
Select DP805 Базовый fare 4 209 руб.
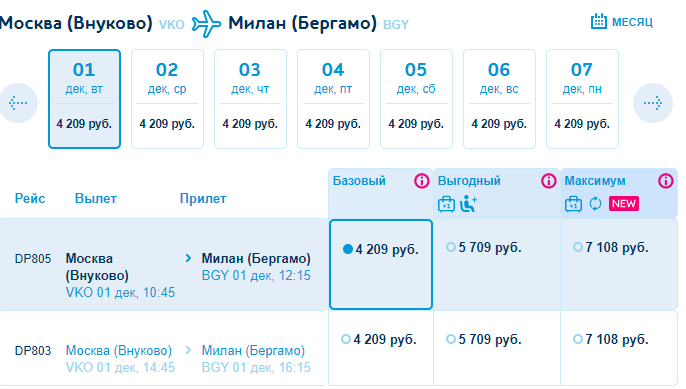pos(381,249)
